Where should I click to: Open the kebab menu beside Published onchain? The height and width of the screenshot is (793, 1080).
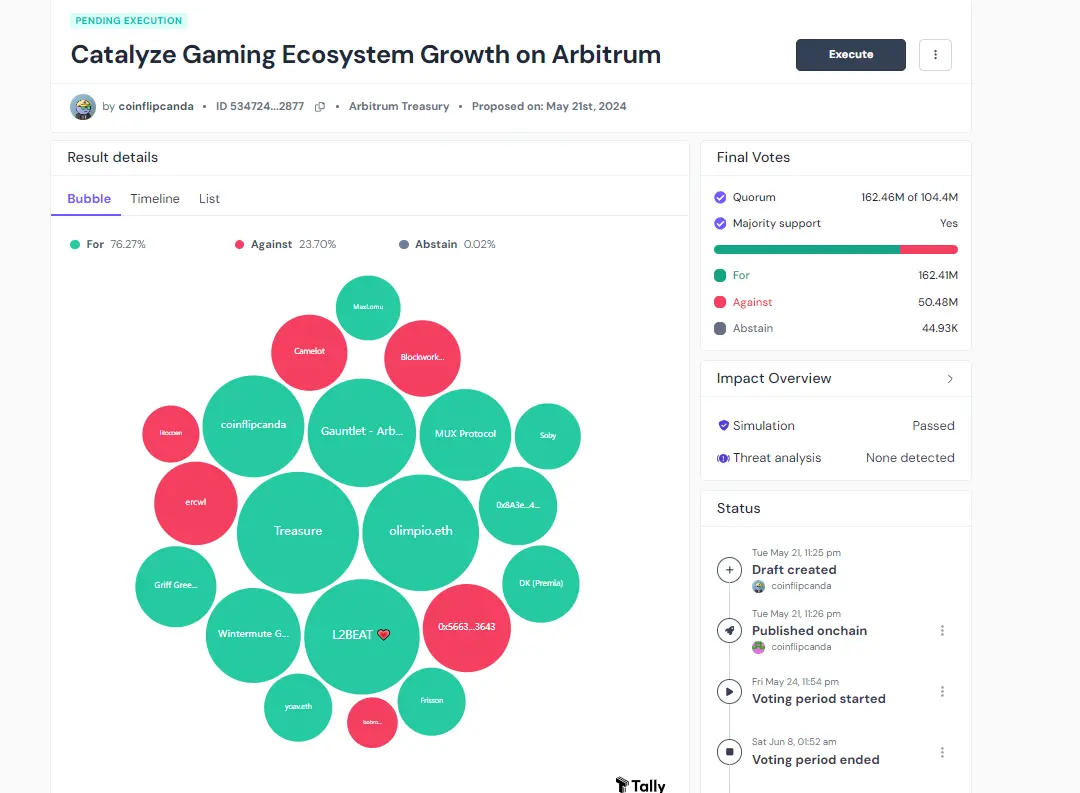[942, 630]
